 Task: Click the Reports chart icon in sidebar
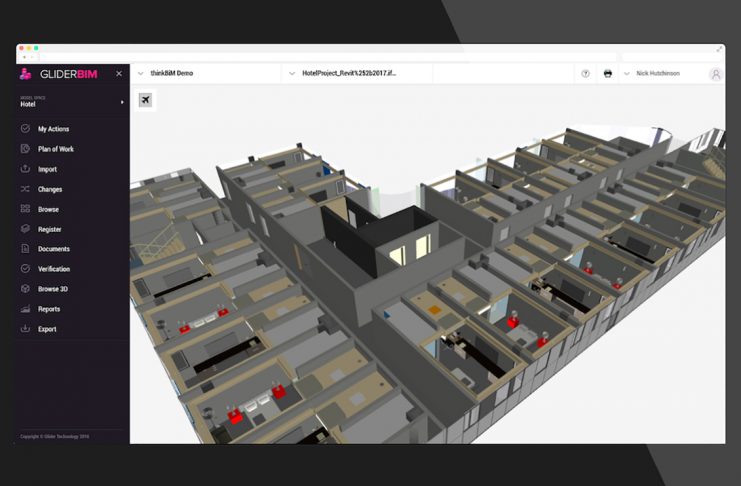click(x=25, y=309)
